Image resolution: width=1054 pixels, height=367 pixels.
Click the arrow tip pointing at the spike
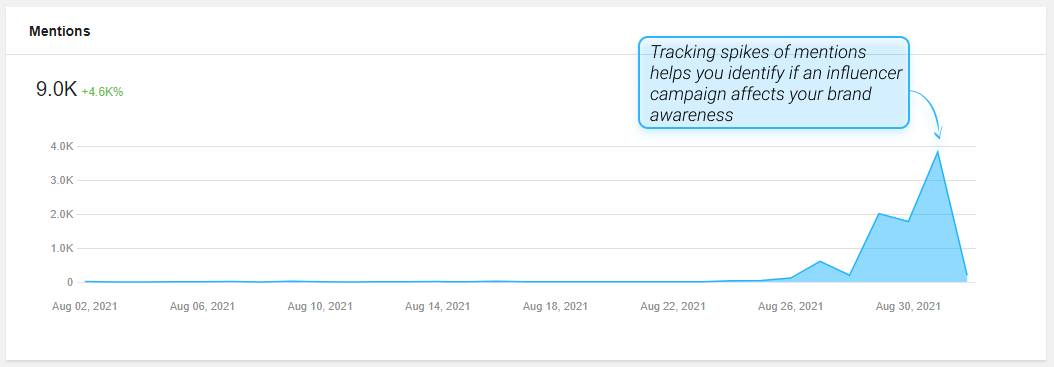pyautogui.click(x=938, y=136)
